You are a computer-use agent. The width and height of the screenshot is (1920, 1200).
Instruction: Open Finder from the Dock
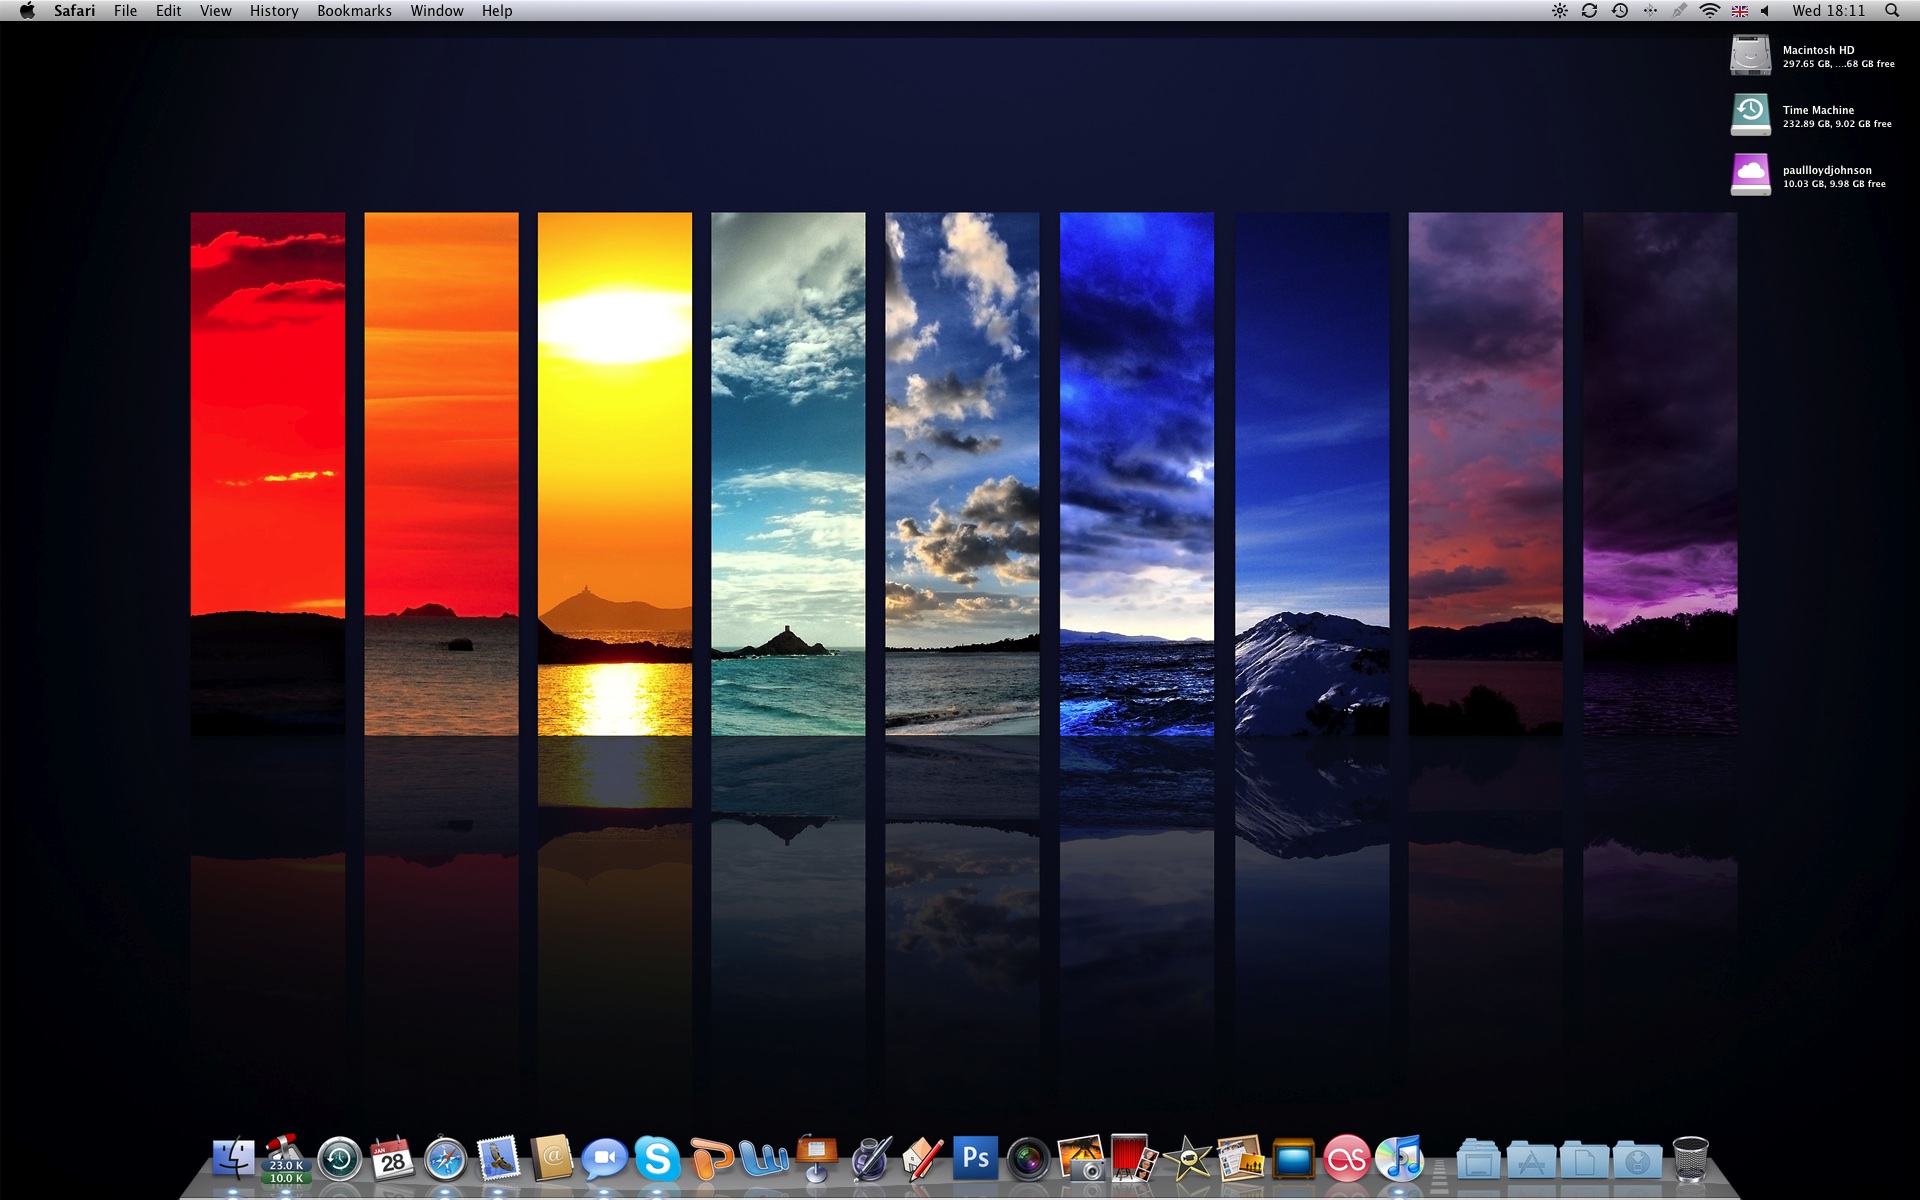pyautogui.click(x=233, y=1159)
